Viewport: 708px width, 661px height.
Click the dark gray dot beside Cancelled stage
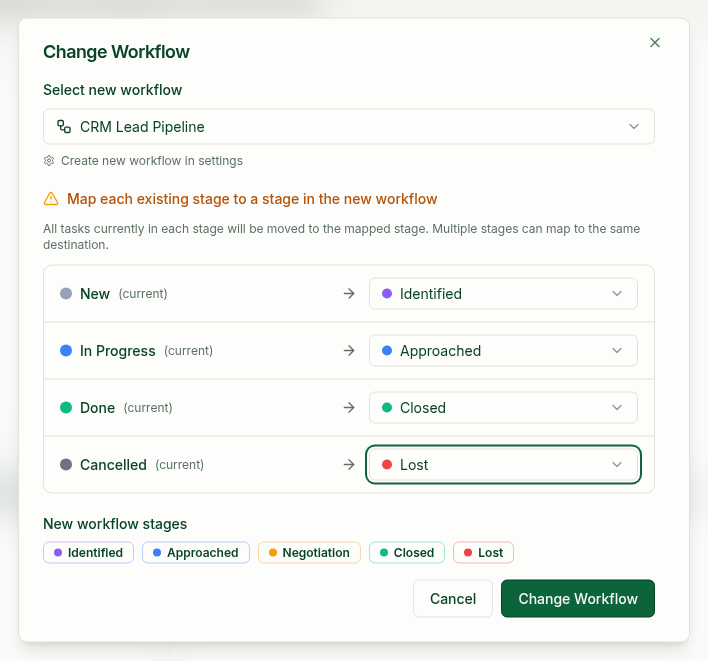tap(66, 464)
